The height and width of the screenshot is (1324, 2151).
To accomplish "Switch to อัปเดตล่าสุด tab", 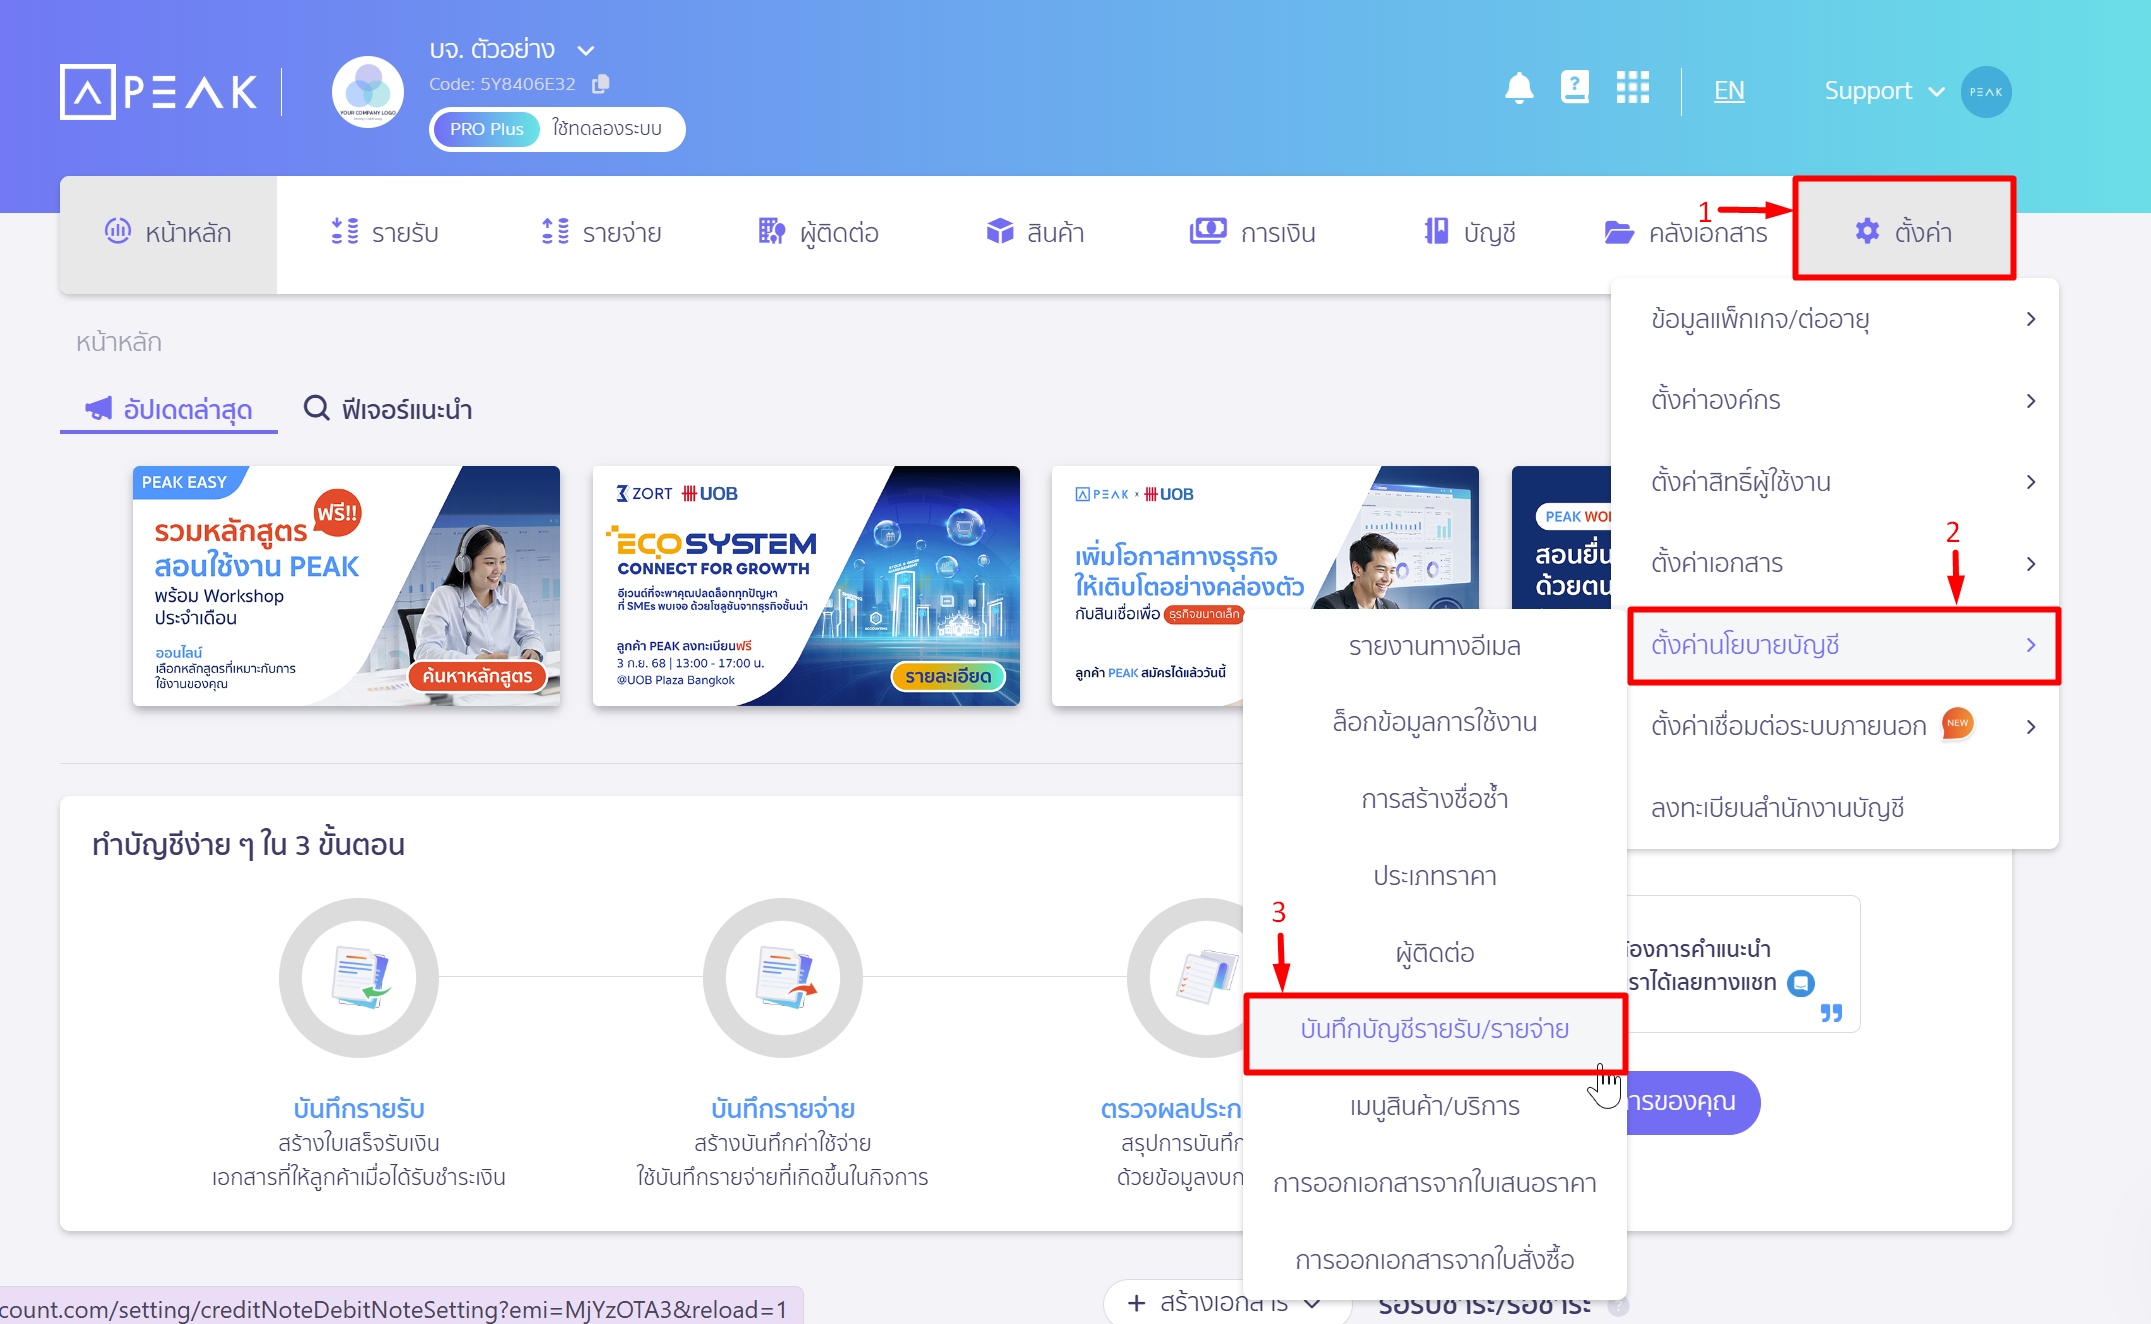I will point(169,409).
